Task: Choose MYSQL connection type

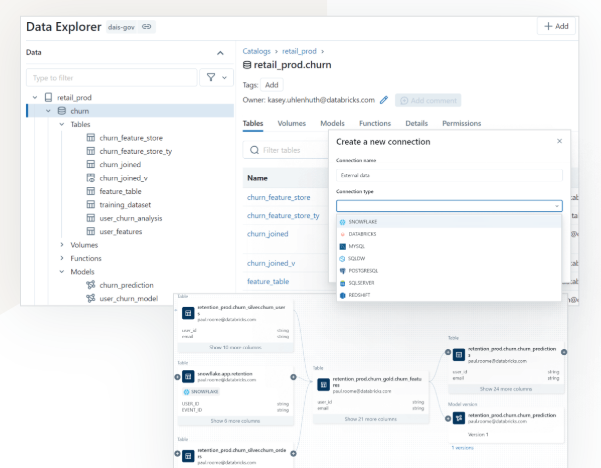Action: pos(449,246)
